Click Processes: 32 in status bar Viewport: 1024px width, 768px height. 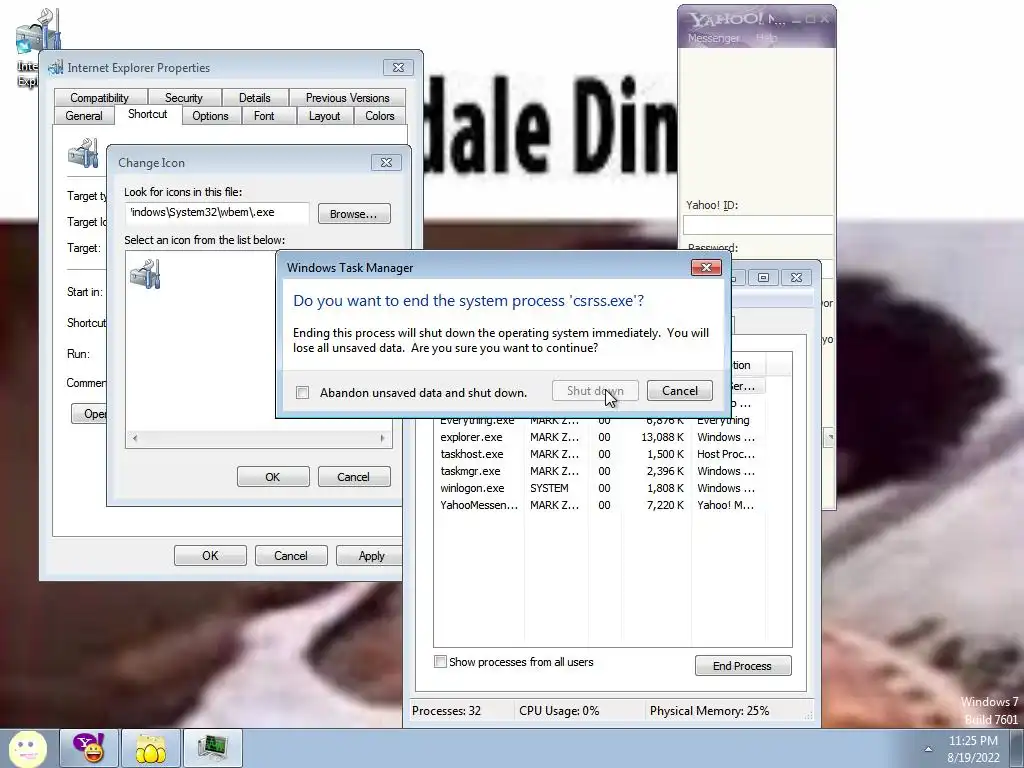point(447,711)
